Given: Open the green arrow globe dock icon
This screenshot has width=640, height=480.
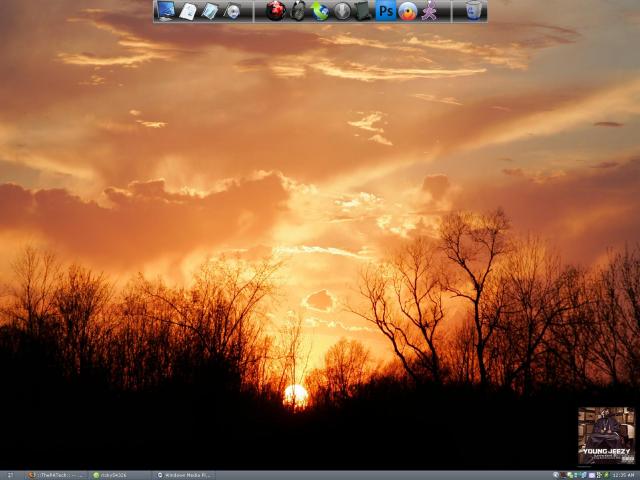Looking at the screenshot, I should [x=320, y=11].
